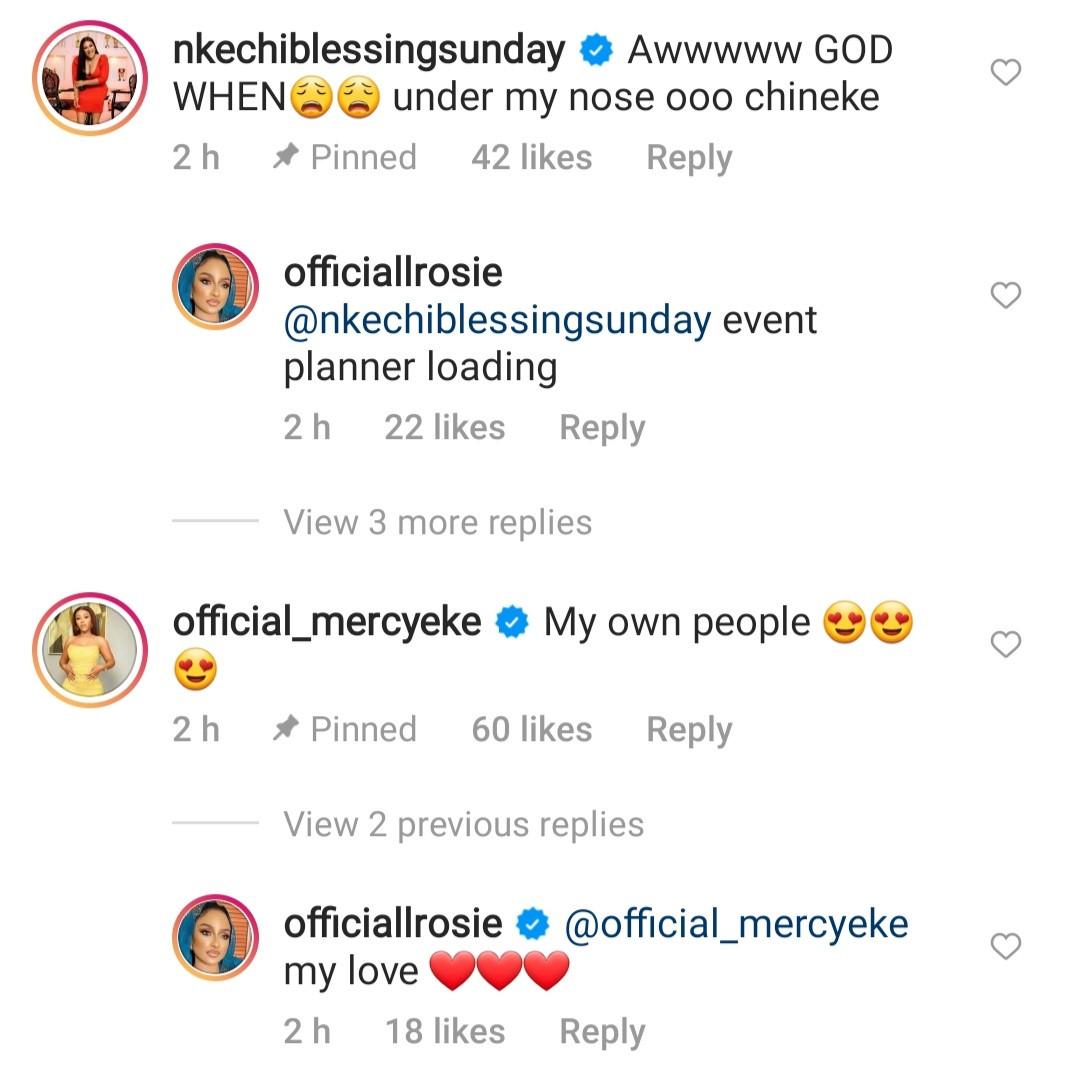This screenshot has height=1070, width=1080.
Task: Reply to officiallrosie's event planner comment
Action: [602, 428]
